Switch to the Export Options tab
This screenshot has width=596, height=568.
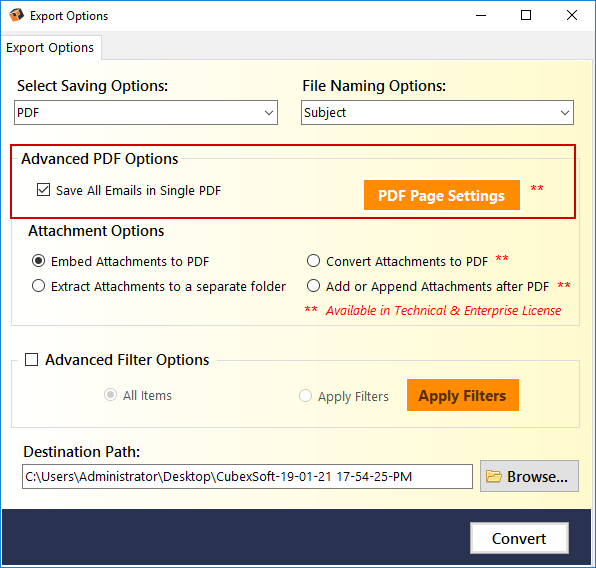click(x=51, y=48)
